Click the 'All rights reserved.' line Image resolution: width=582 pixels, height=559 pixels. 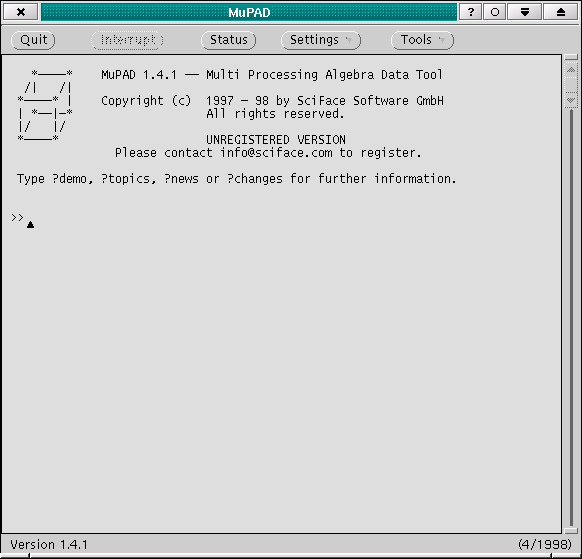[x=275, y=114]
